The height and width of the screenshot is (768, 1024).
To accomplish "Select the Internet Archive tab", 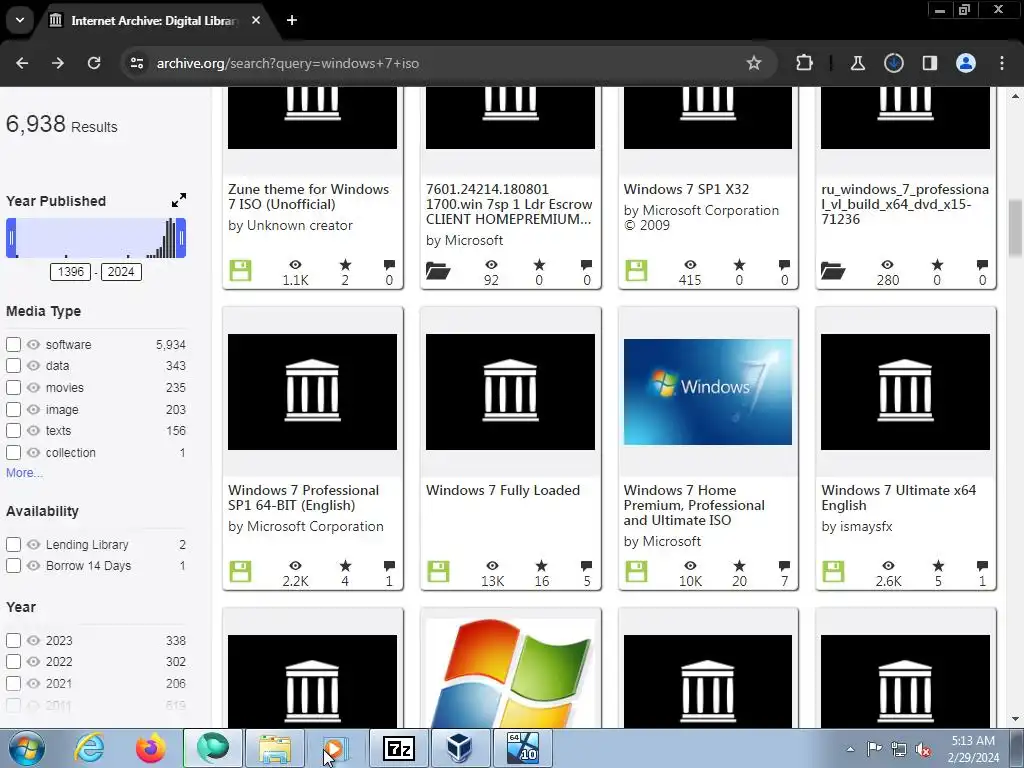I will 155,20.
